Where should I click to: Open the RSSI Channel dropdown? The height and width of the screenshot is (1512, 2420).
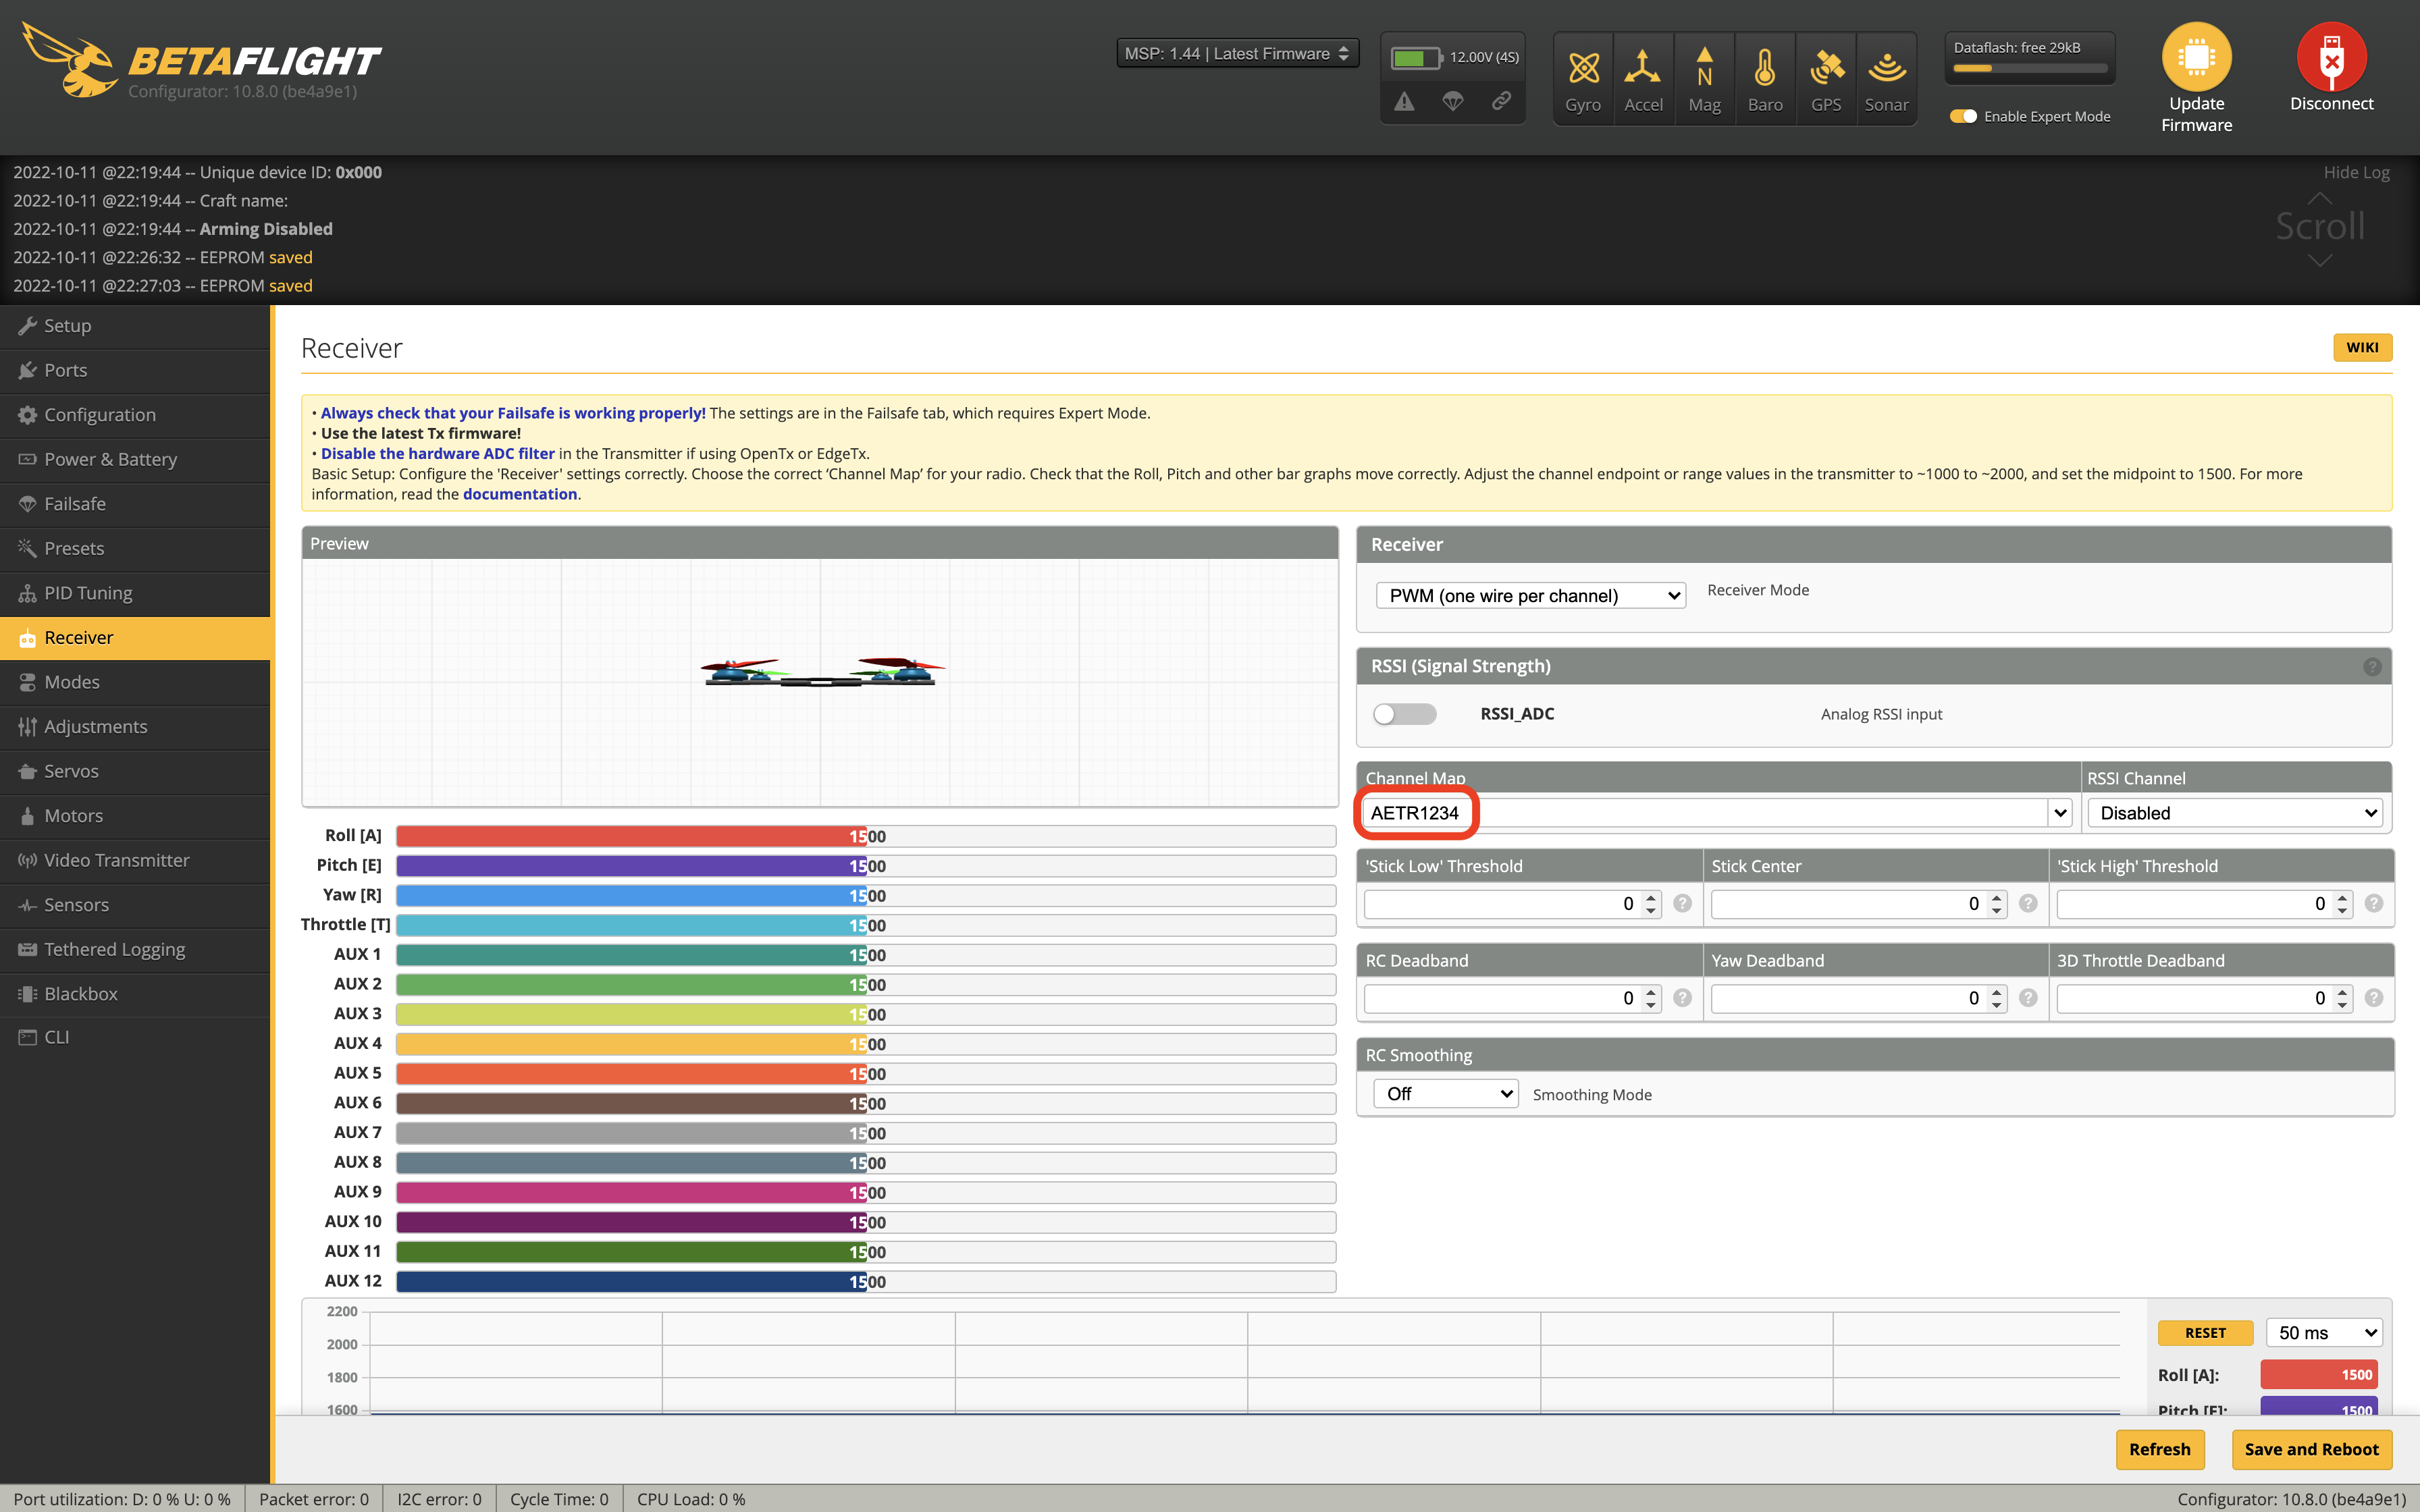pos(2236,813)
